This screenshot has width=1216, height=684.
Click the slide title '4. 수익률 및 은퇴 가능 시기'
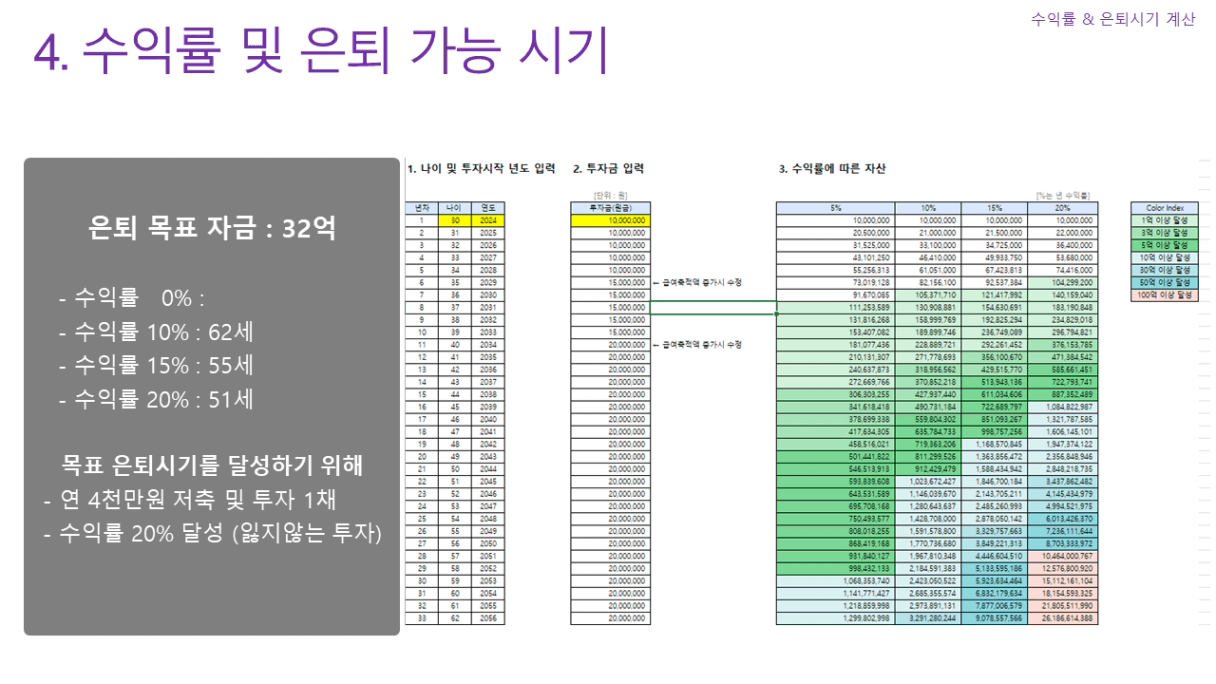point(321,52)
